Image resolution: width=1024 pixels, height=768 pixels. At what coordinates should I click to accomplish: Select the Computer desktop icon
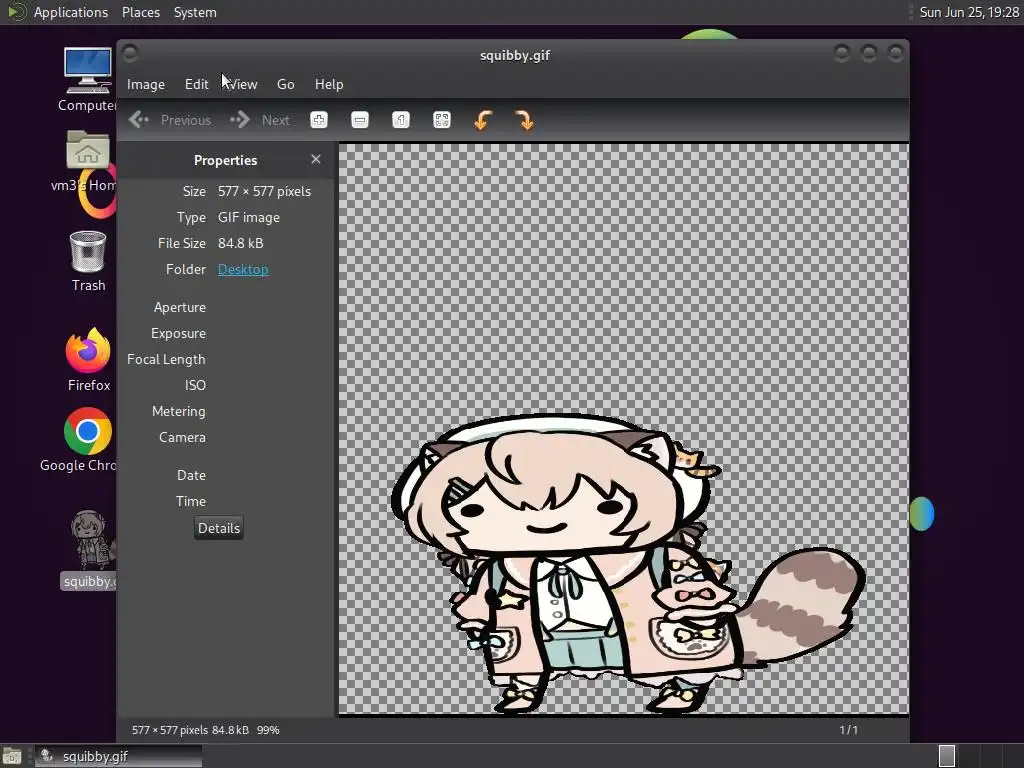[88, 79]
